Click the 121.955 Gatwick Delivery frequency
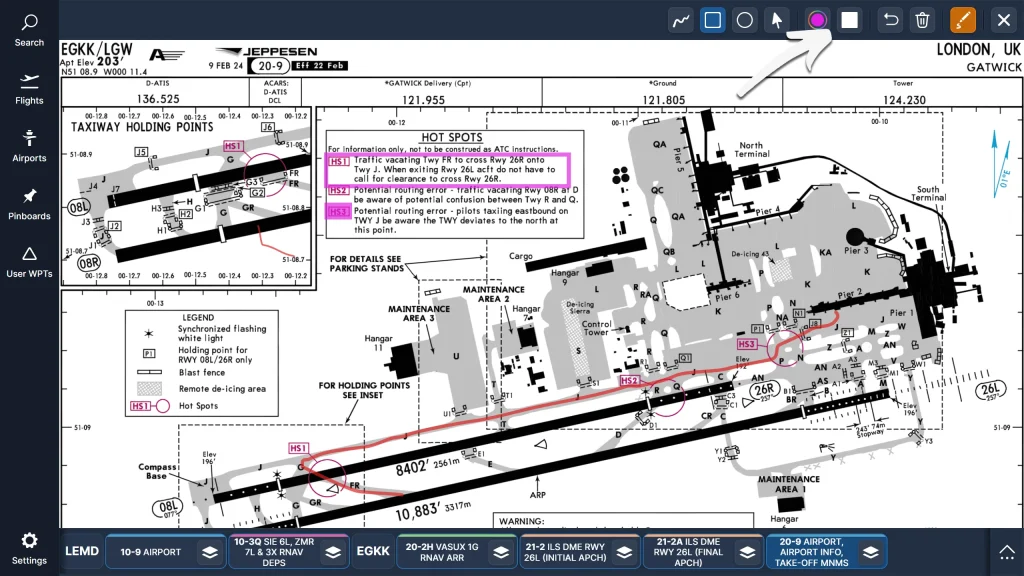Image resolution: width=1024 pixels, height=576 pixels. [x=423, y=100]
